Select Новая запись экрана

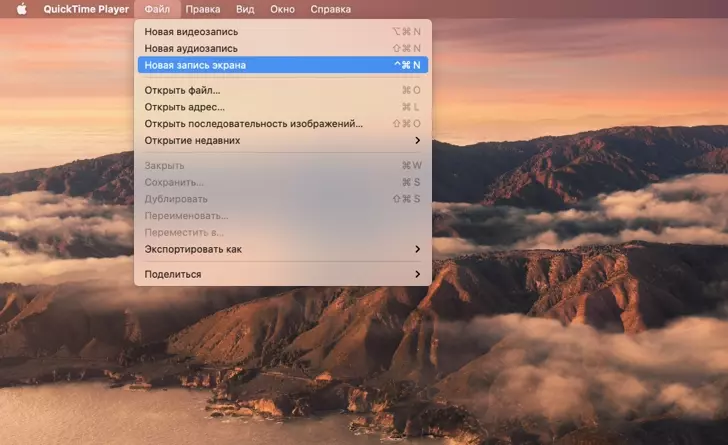[283, 65]
